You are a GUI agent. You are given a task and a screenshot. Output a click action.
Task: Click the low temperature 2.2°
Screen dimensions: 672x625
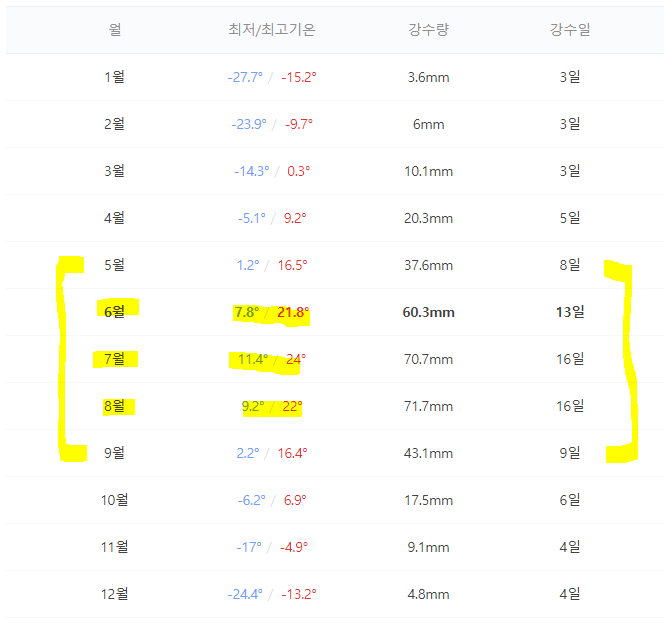click(248, 453)
